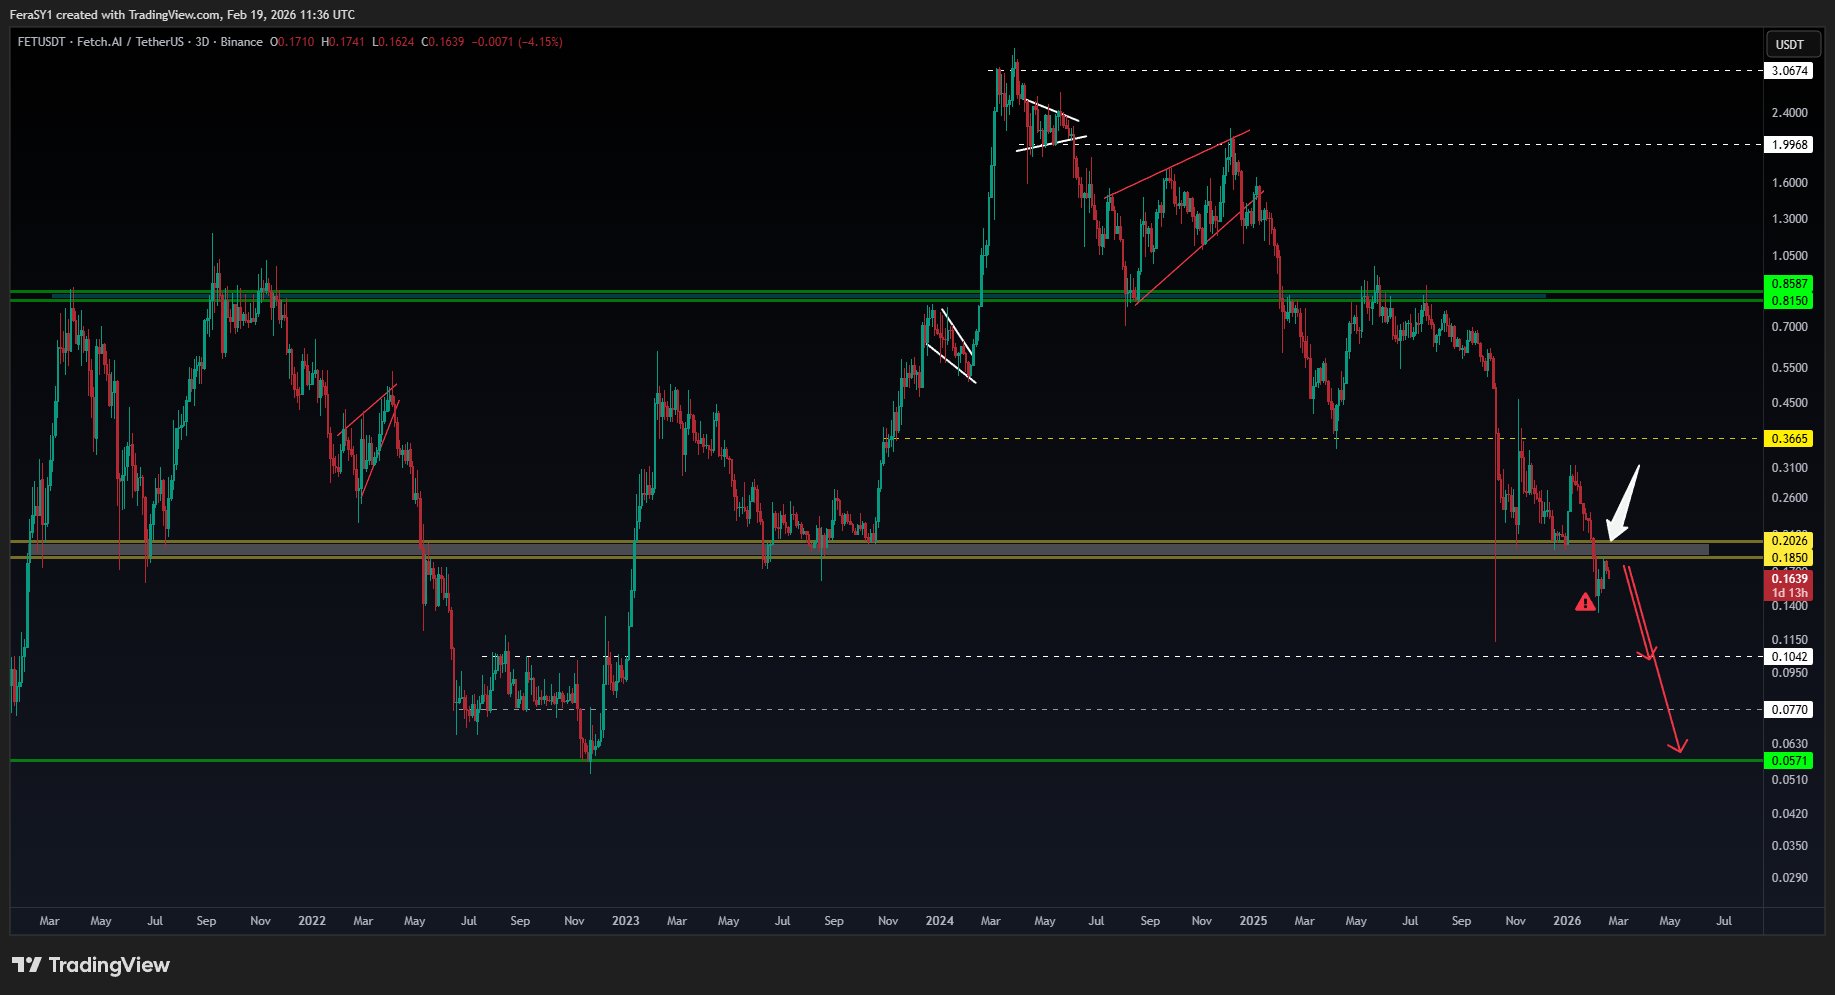Viewport: 1835px width, 995px height.
Task: Click the 2.4000 price scale tick
Action: point(1789,113)
